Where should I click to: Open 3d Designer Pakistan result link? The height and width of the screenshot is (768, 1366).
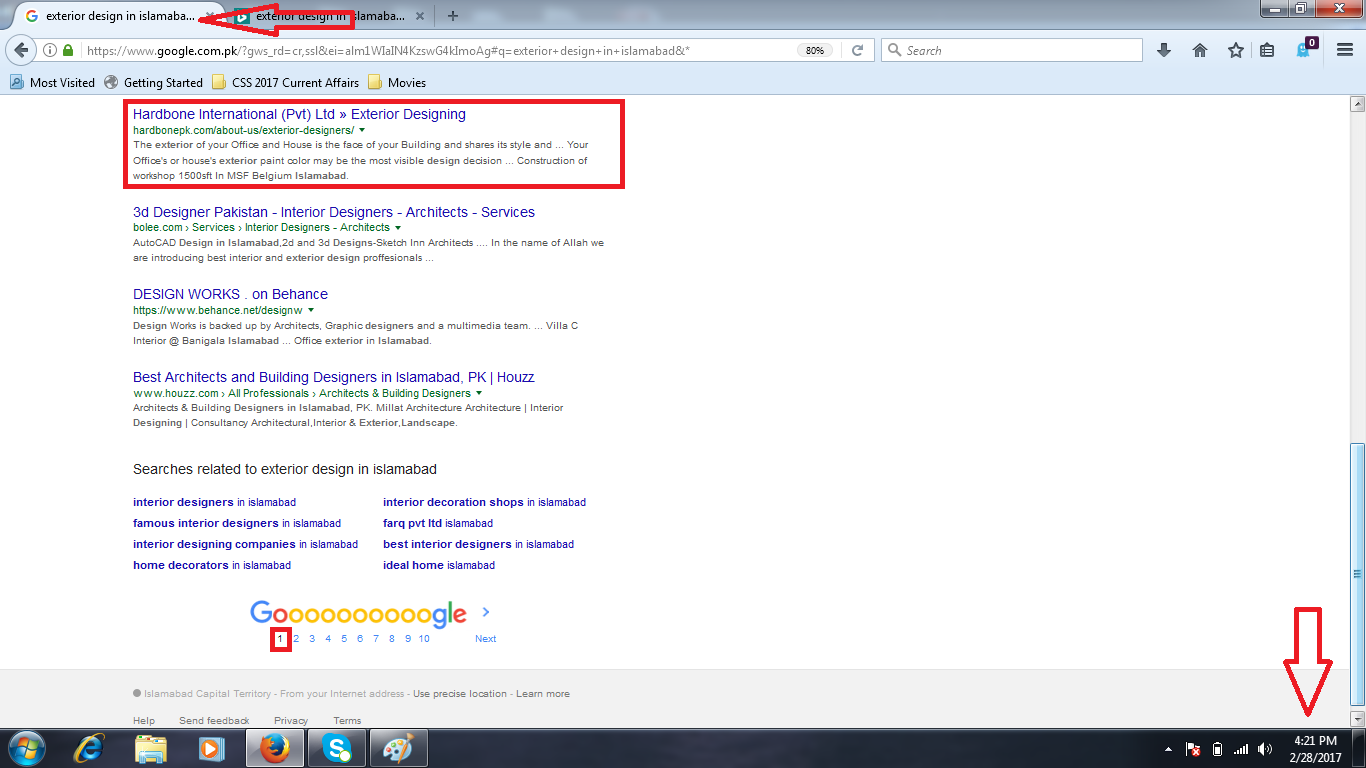coord(334,212)
